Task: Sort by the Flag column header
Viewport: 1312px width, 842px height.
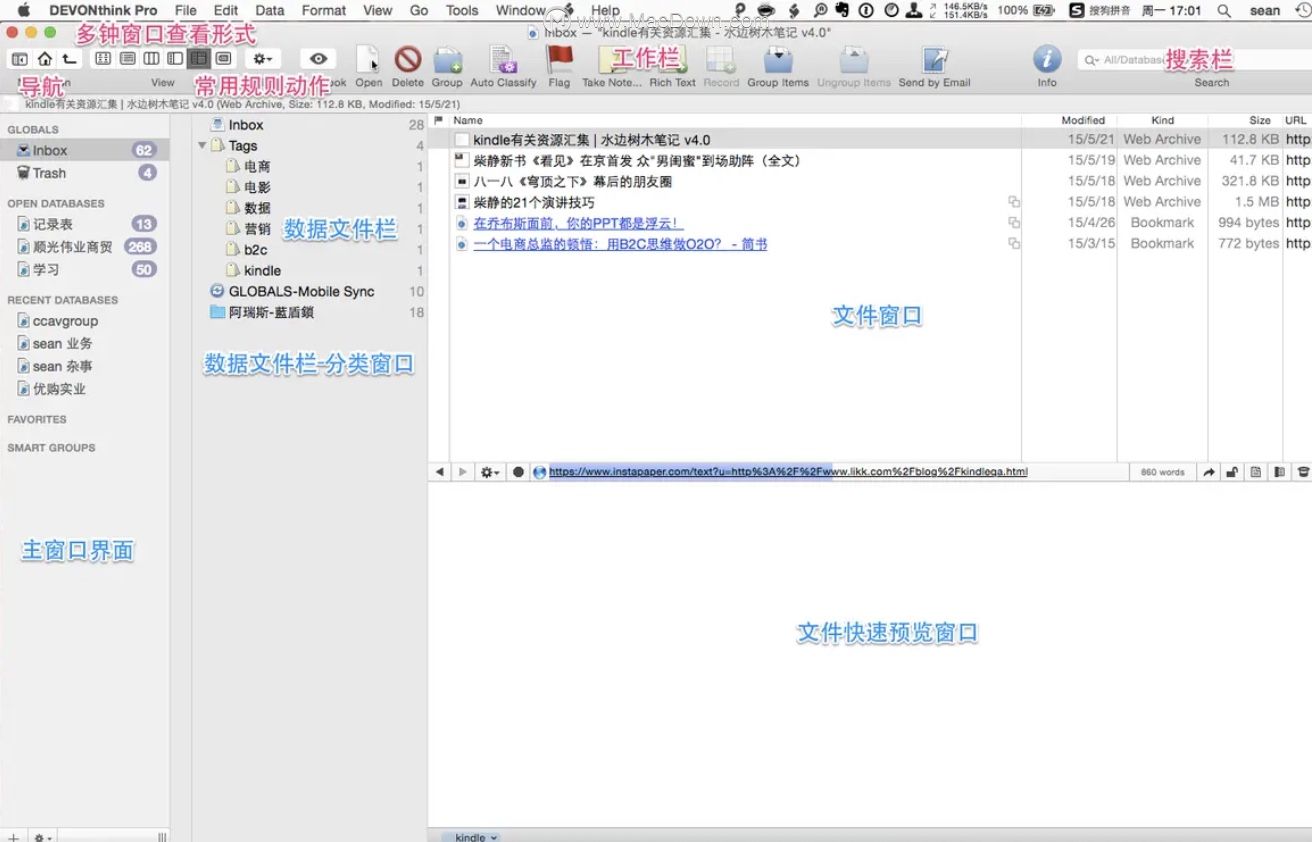Action: coord(438,120)
